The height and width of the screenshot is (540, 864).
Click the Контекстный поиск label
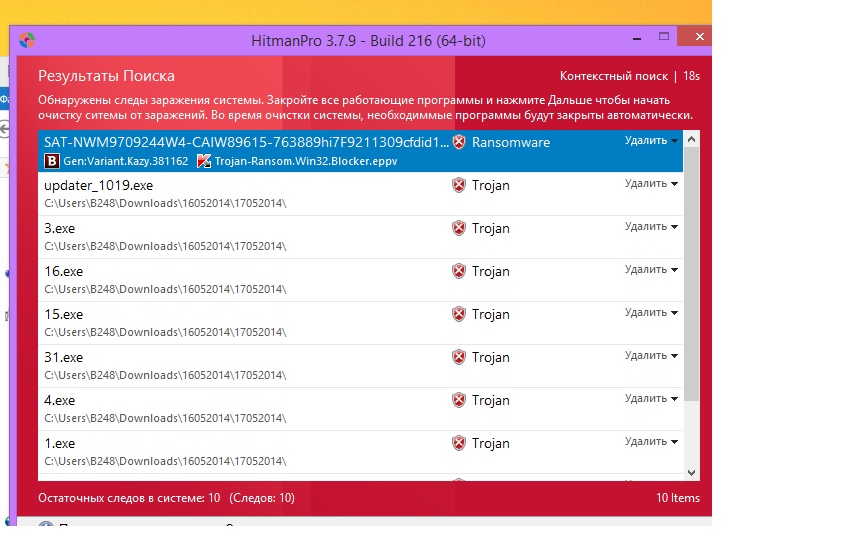(x=614, y=76)
